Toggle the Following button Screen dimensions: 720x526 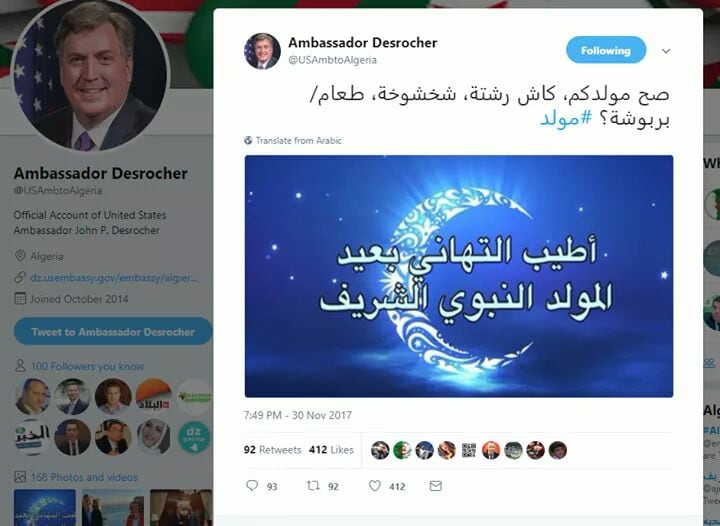coord(606,50)
